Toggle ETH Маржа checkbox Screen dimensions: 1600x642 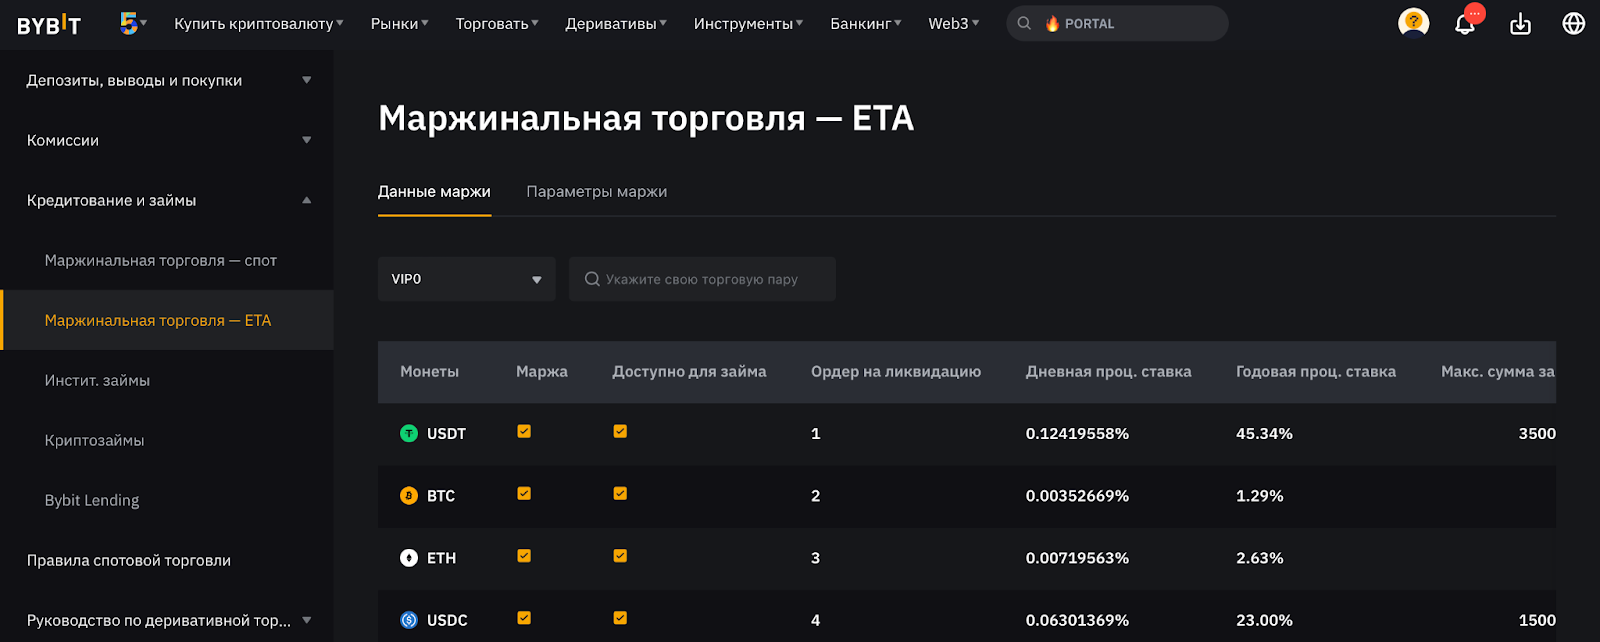(x=524, y=556)
